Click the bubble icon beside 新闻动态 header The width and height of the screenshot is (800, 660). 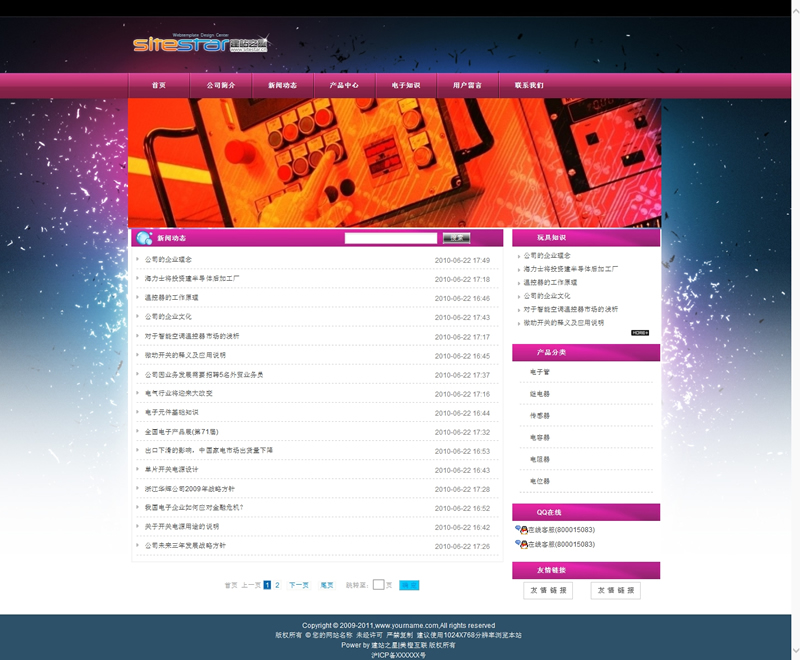[144, 238]
